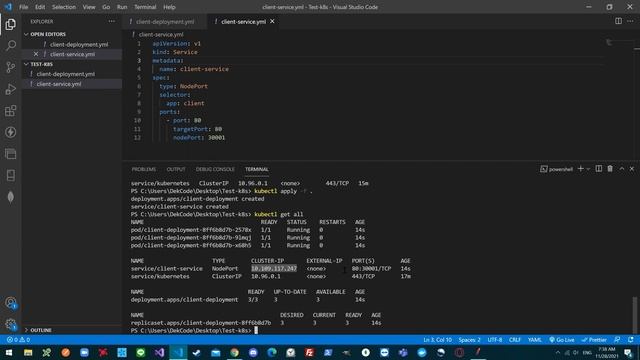
Task: Open Google Chrome from the taskbar
Action: (x=234, y=352)
